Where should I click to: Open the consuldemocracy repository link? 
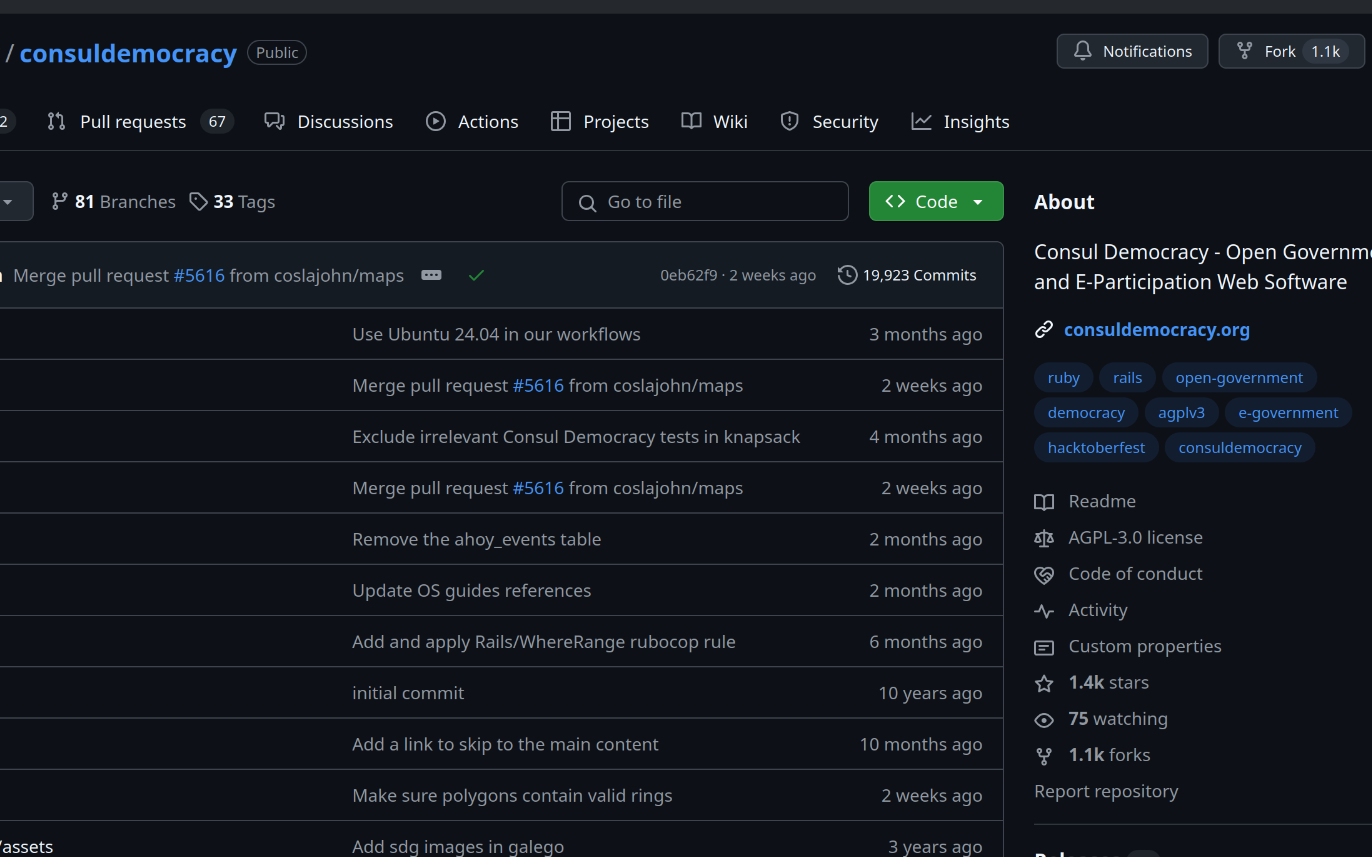(x=128, y=53)
